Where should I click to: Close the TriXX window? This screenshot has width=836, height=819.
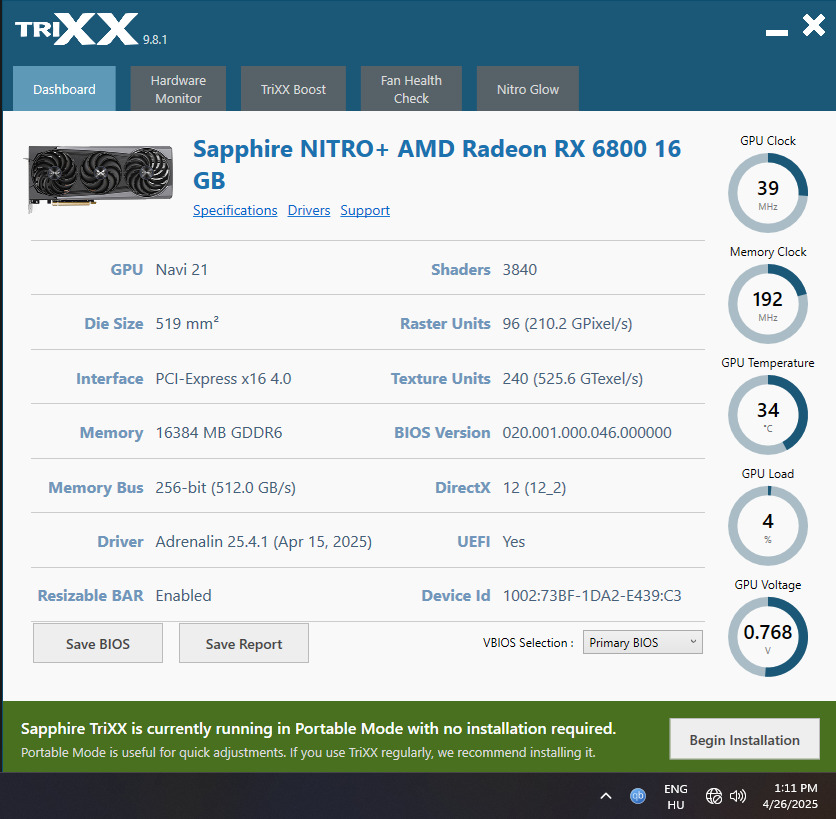pos(814,25)
